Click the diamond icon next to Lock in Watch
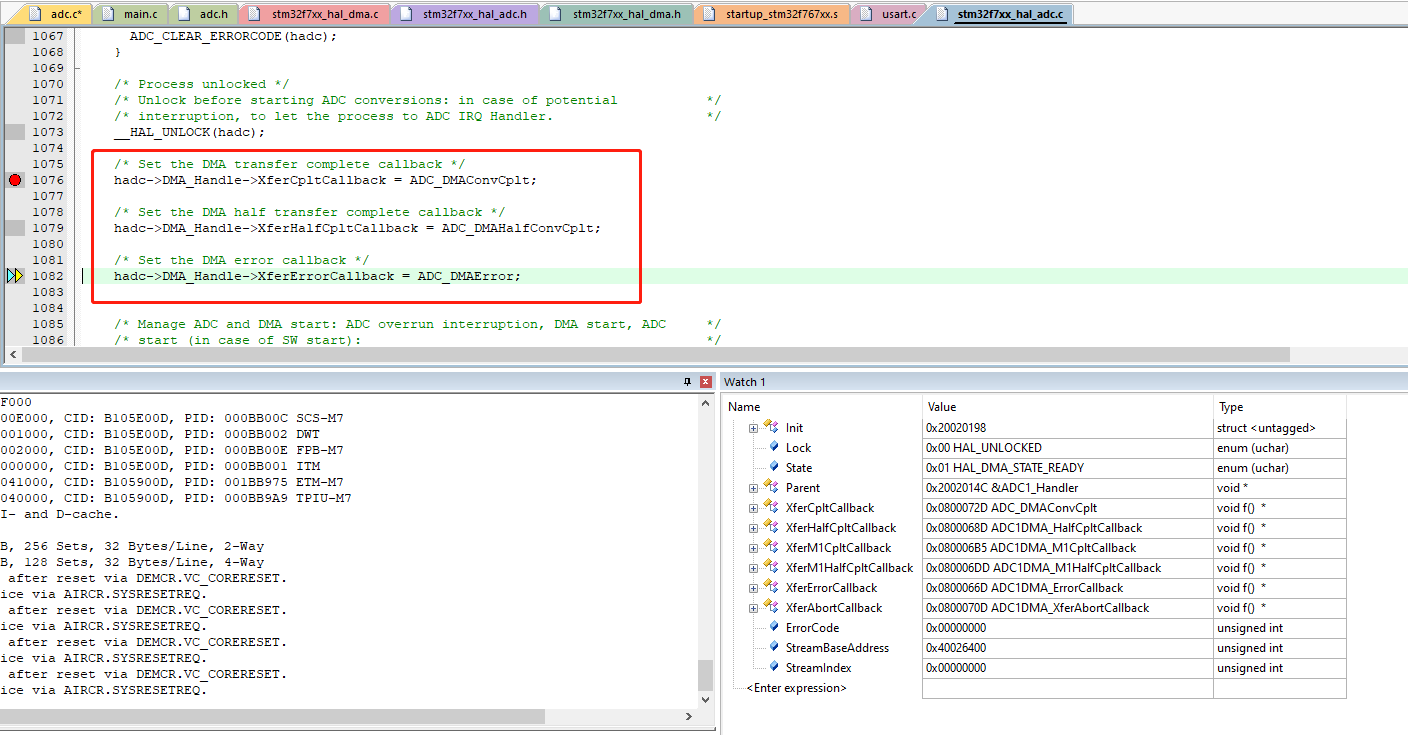The image size is (1408, 735). point(775,447)
